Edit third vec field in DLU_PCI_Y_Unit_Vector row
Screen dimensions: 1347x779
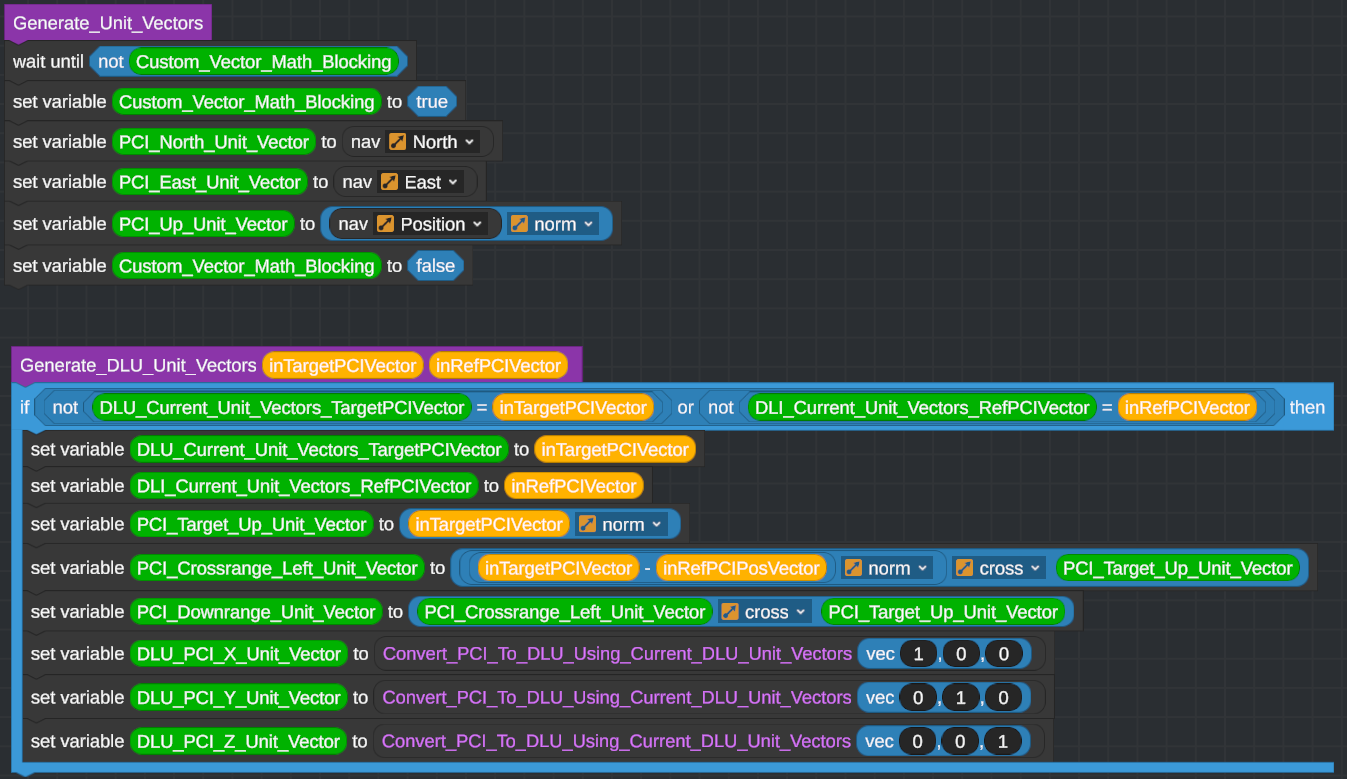click(x=1004, y=698)
